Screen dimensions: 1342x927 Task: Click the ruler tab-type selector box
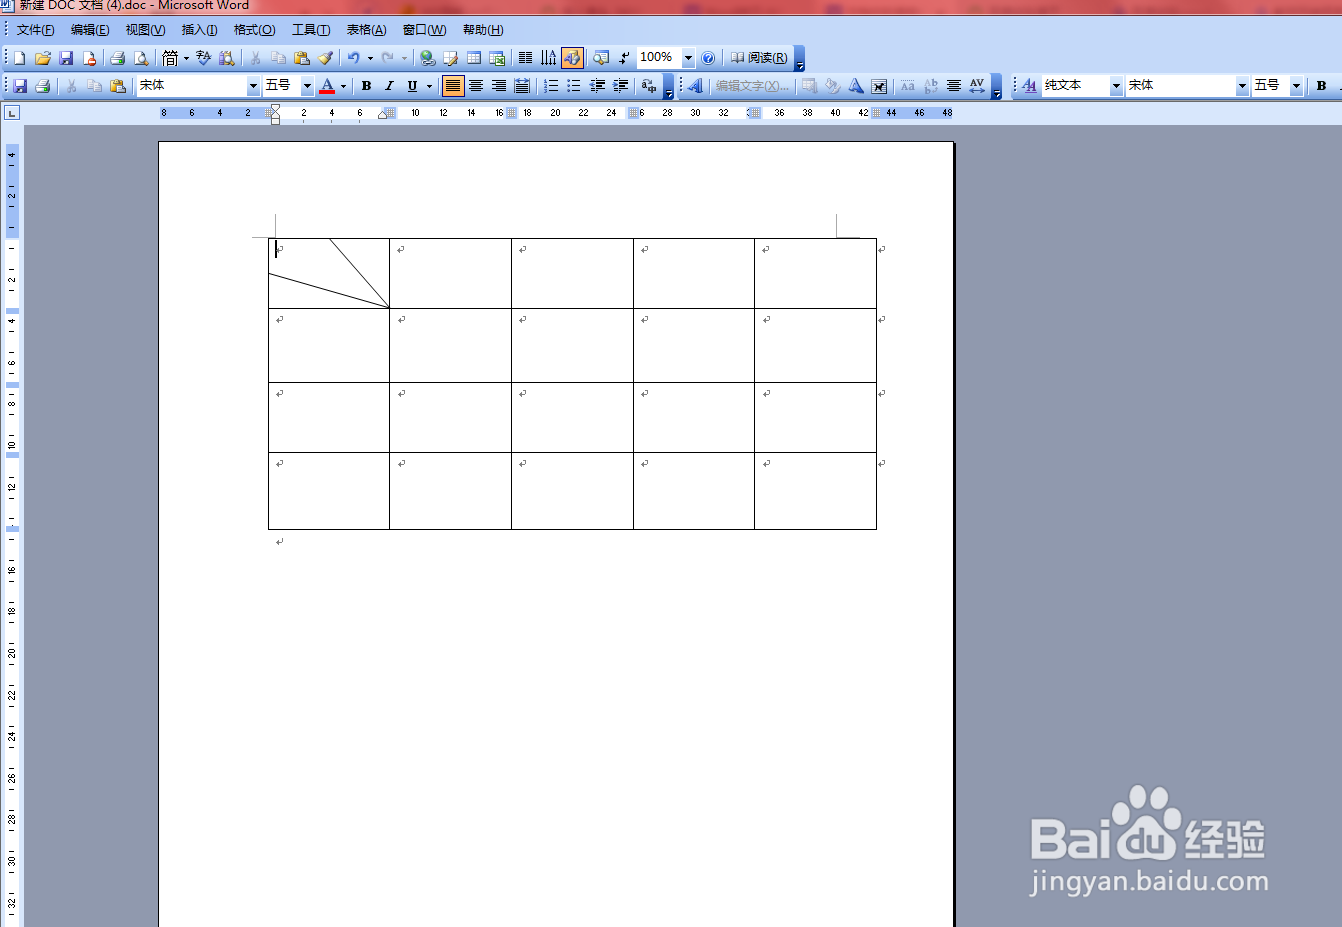click(x=12, y=113)
